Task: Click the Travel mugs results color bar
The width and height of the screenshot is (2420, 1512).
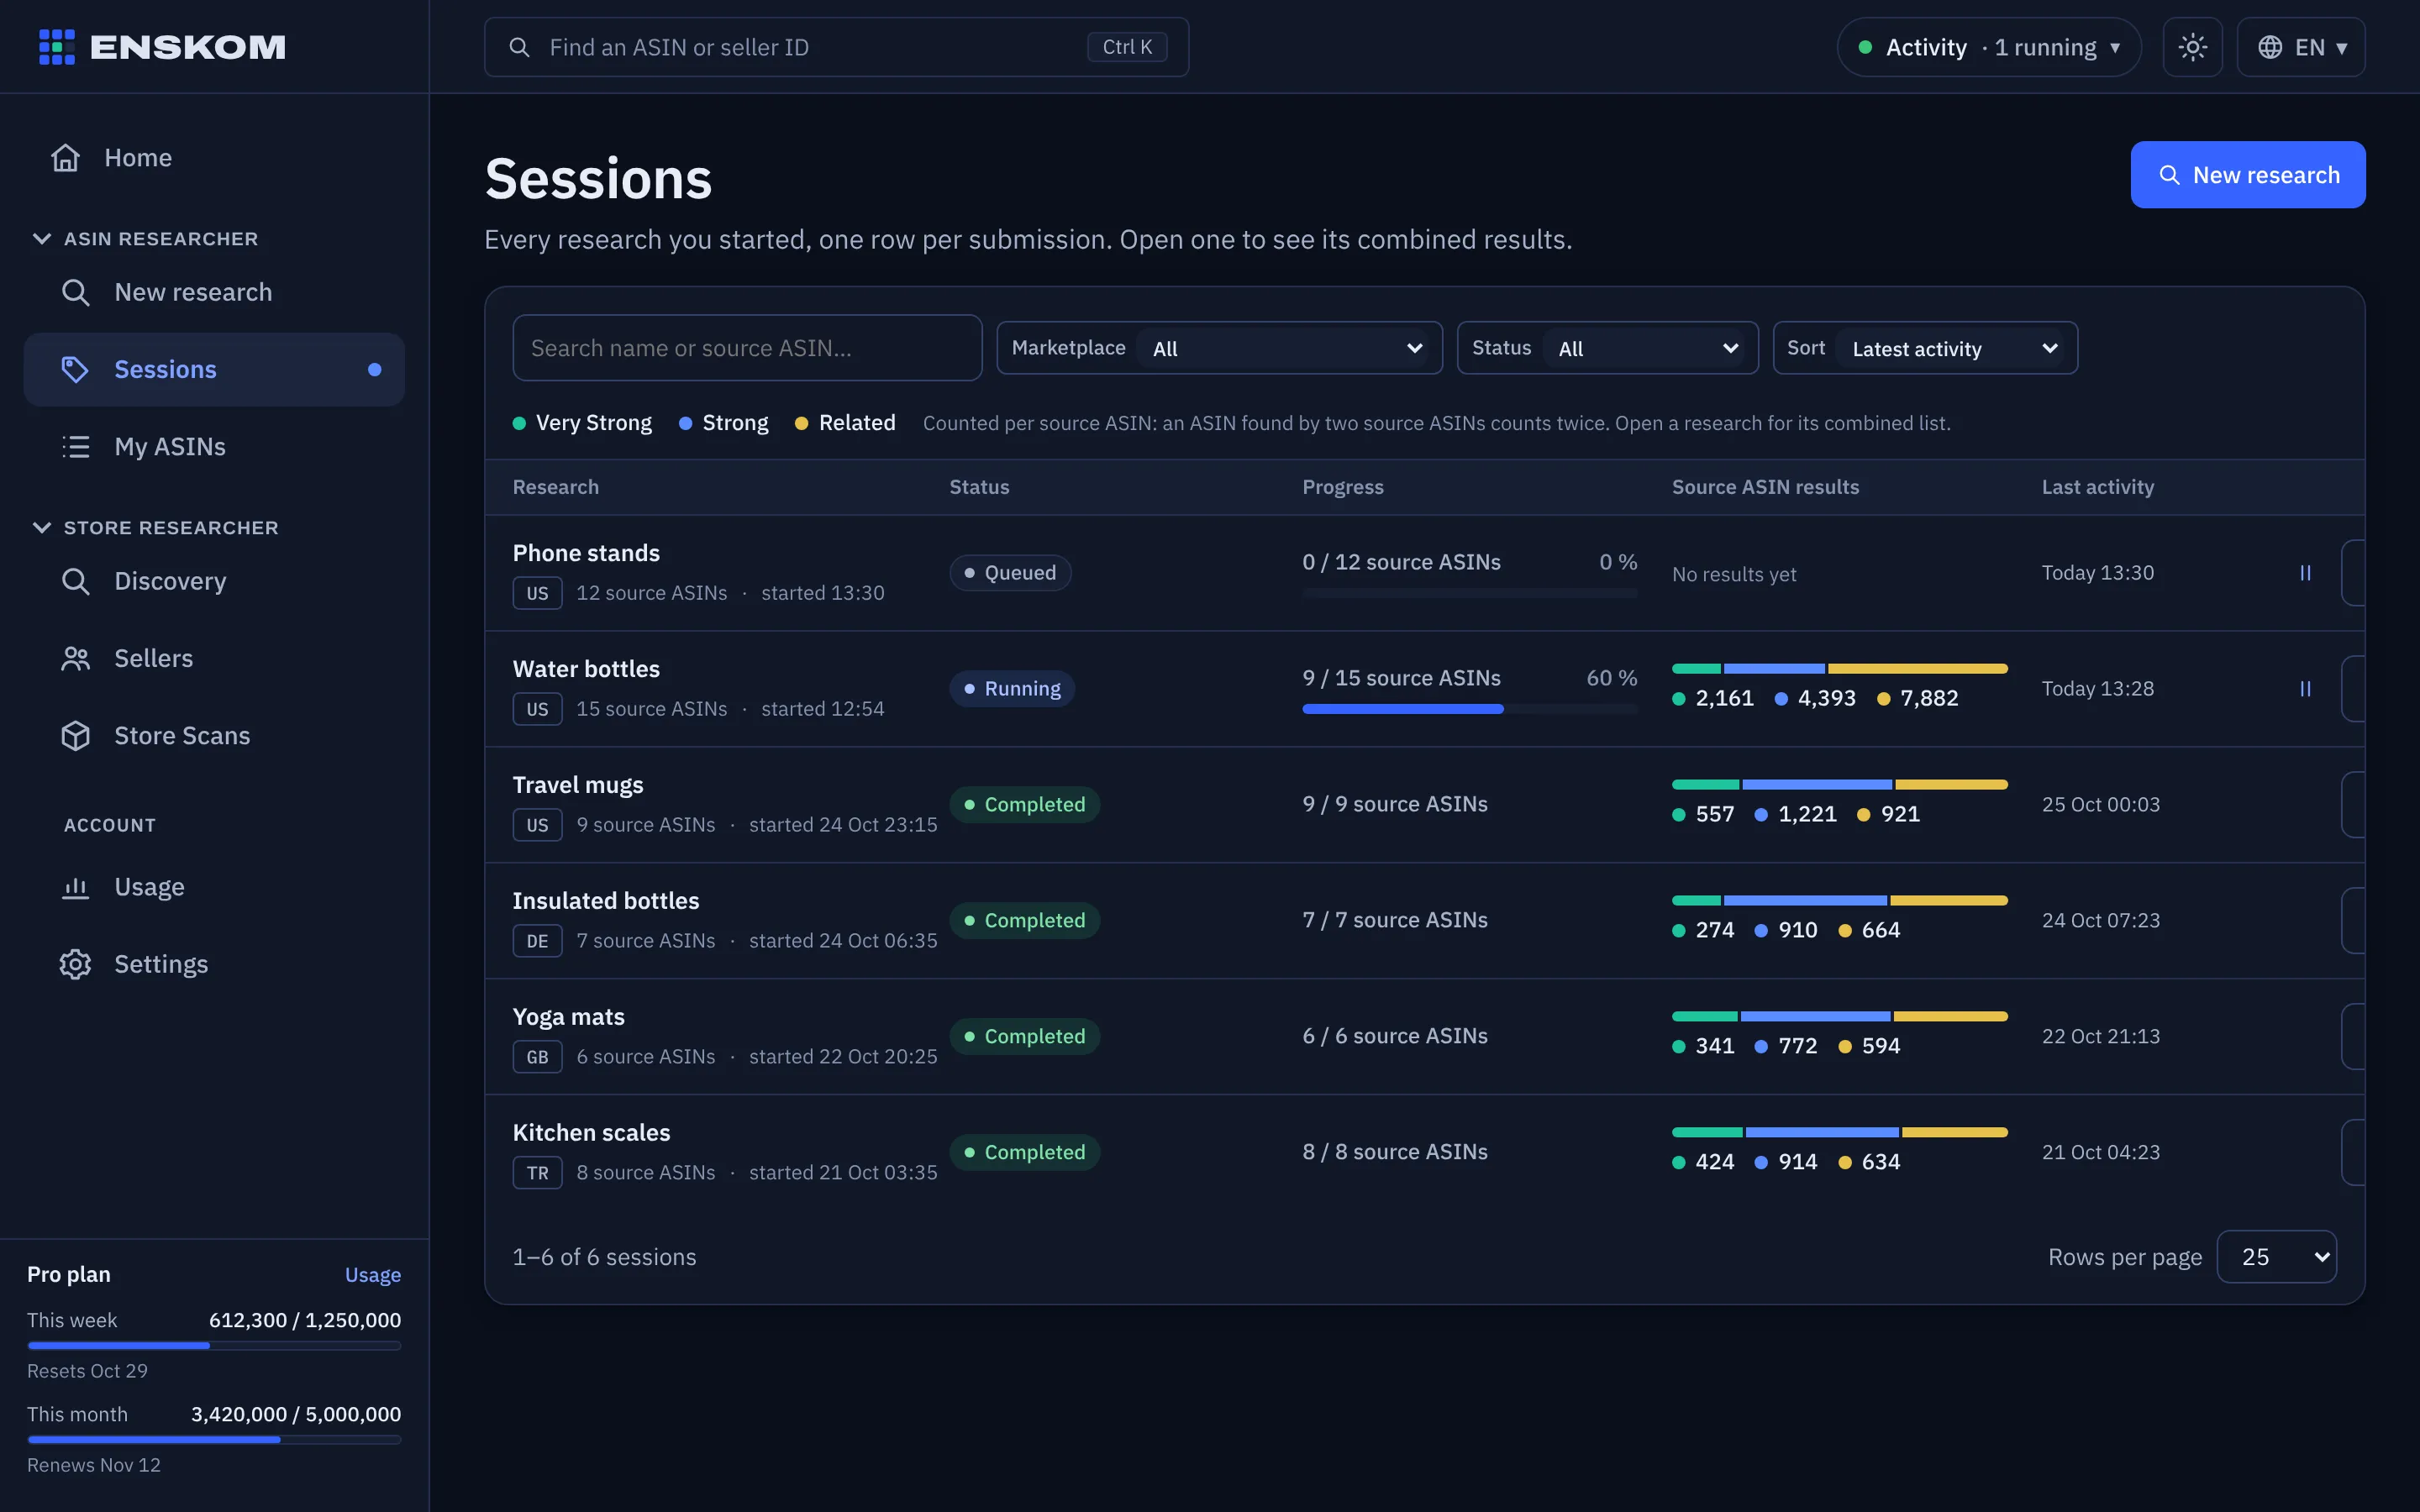Action: point(1839,785)
